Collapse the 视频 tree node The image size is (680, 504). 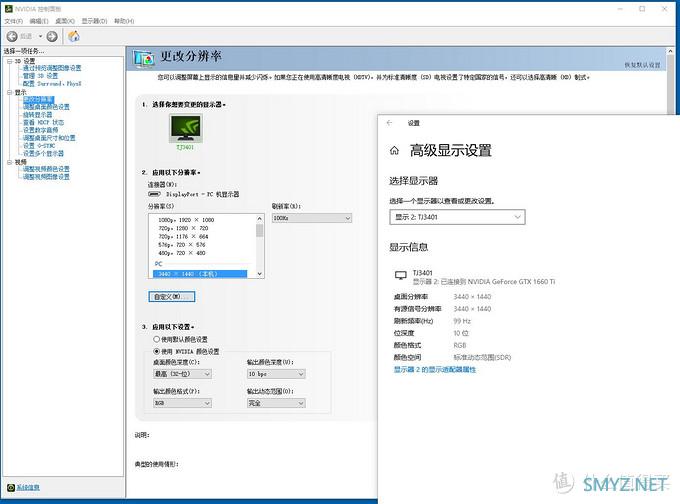pyautogui.click(x=10, y=162)
